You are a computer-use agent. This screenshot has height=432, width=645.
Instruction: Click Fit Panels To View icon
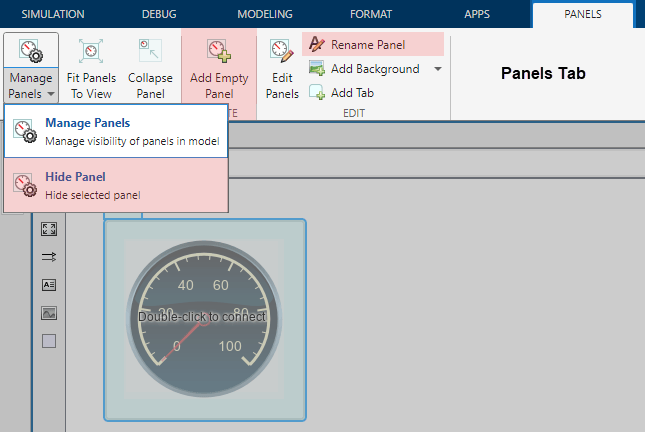click(91, 51)
